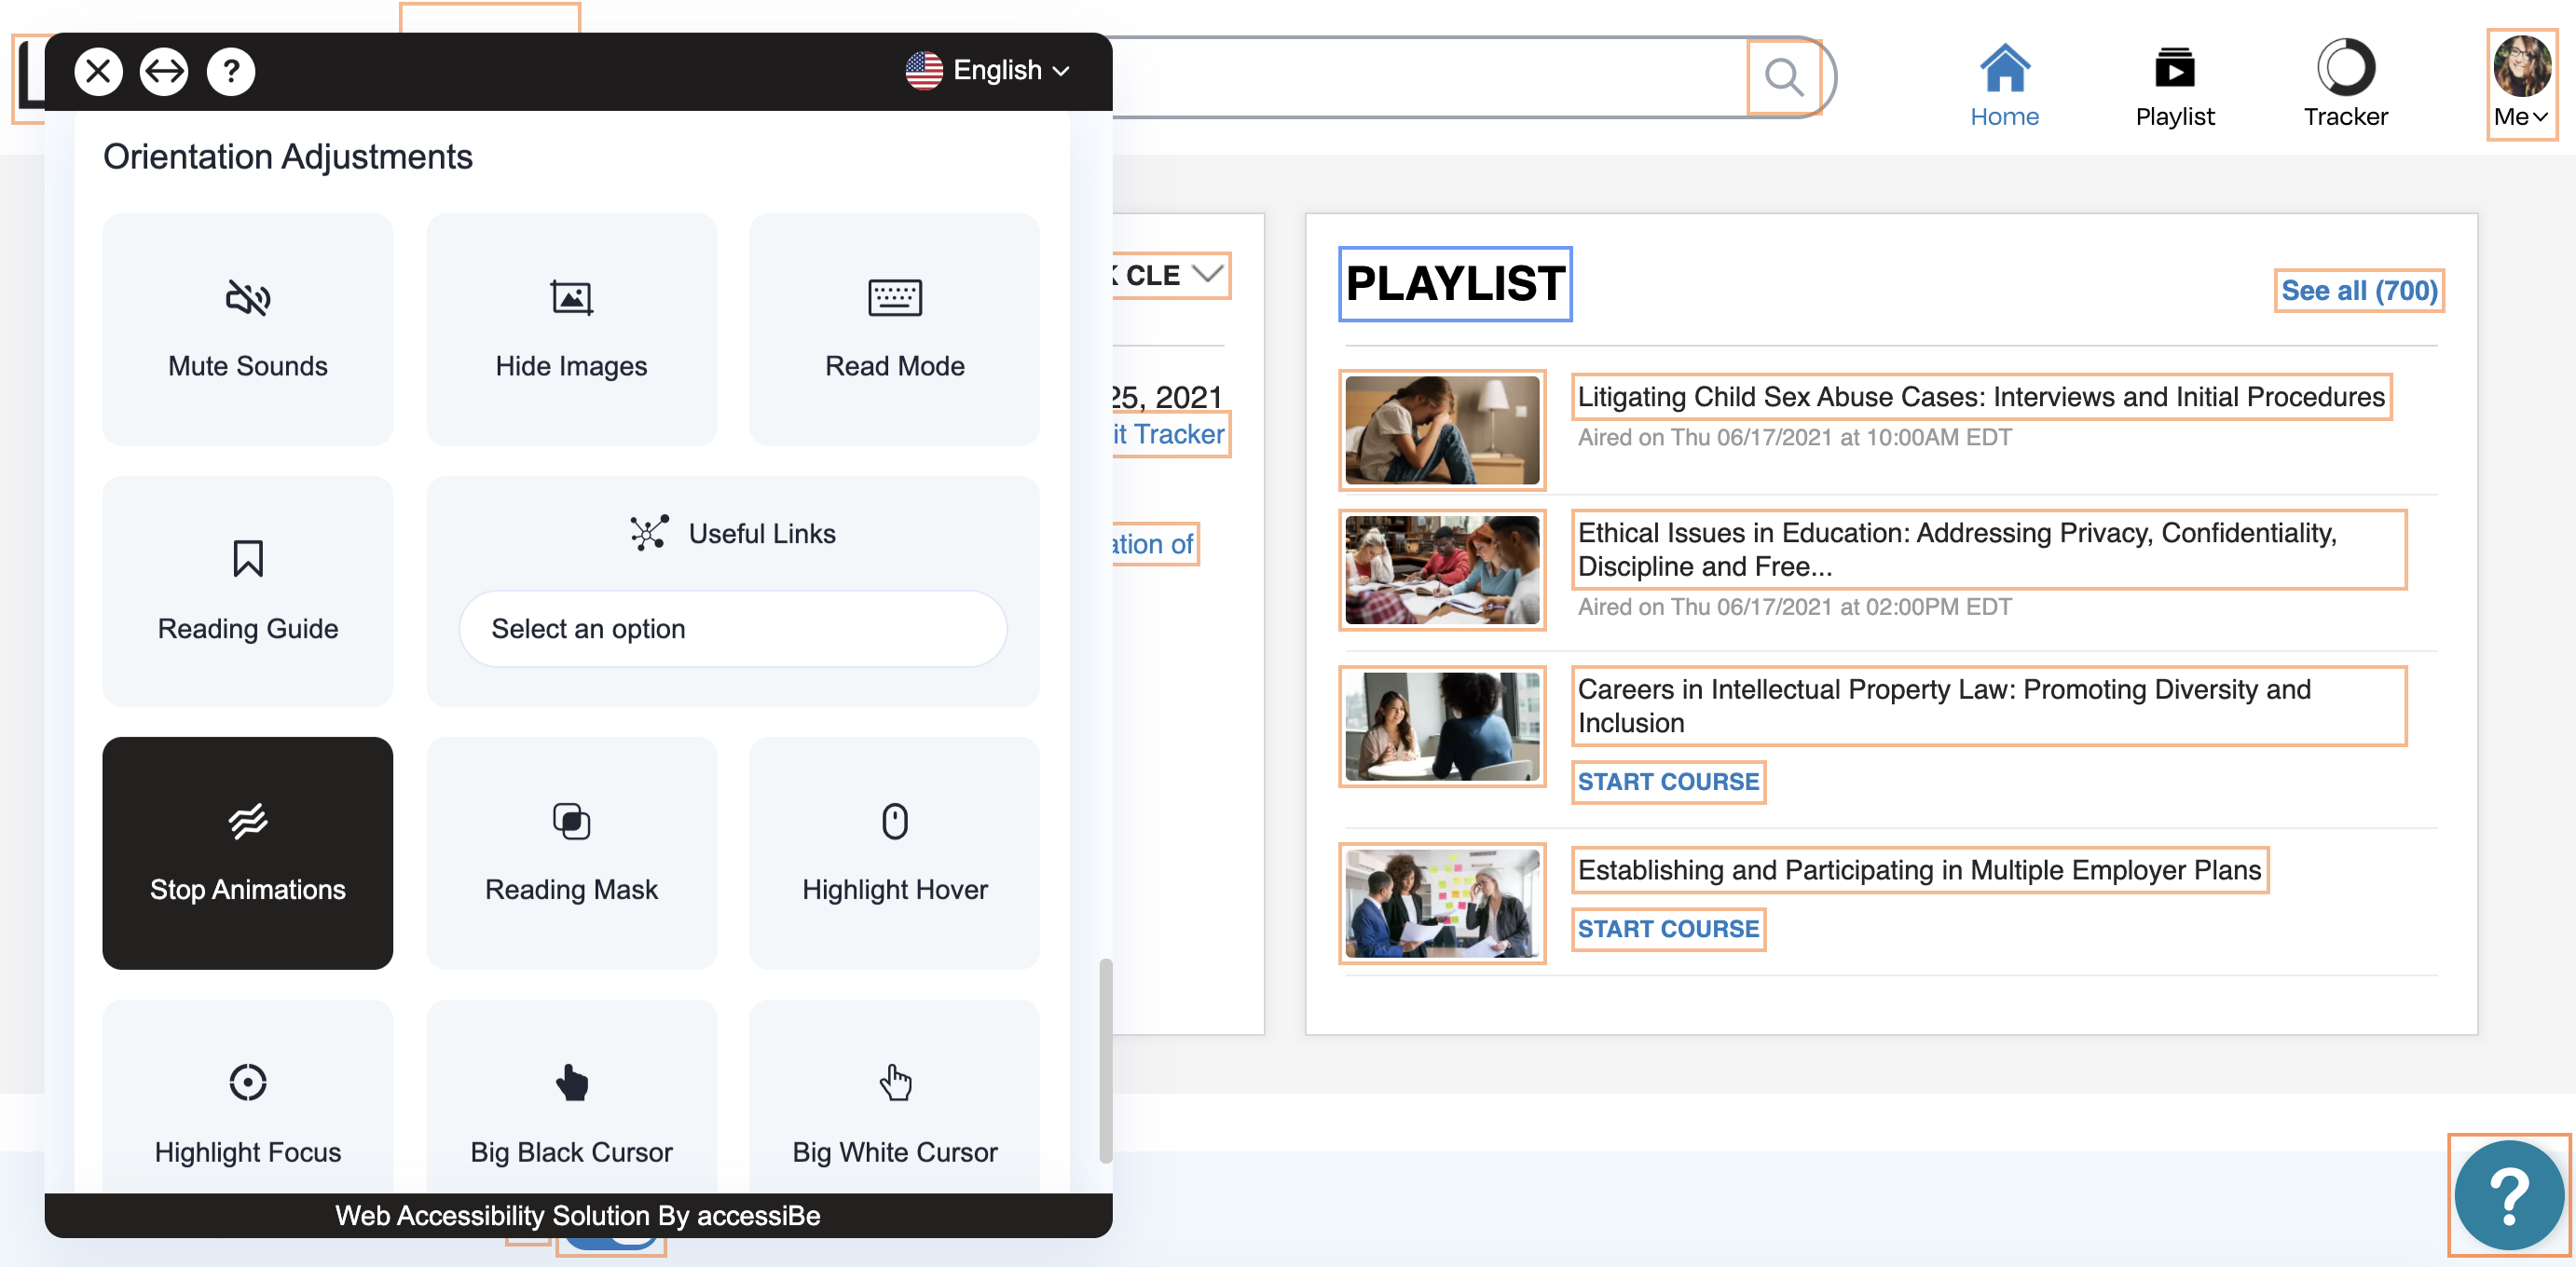The image size is (2576, 1267).
Task: Click the accessibility panel scrollbar
Action: tap(1105, 1060)
